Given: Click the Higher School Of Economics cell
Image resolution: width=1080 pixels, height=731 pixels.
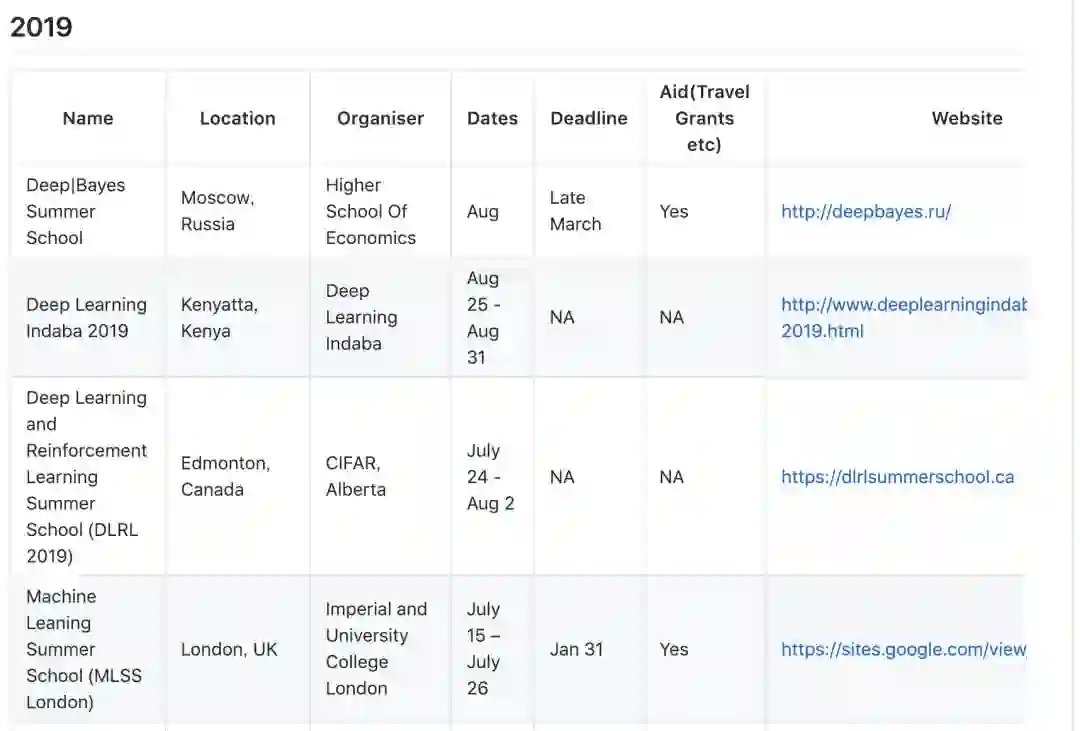Looking at the screenshot, I should pos(370,211).
